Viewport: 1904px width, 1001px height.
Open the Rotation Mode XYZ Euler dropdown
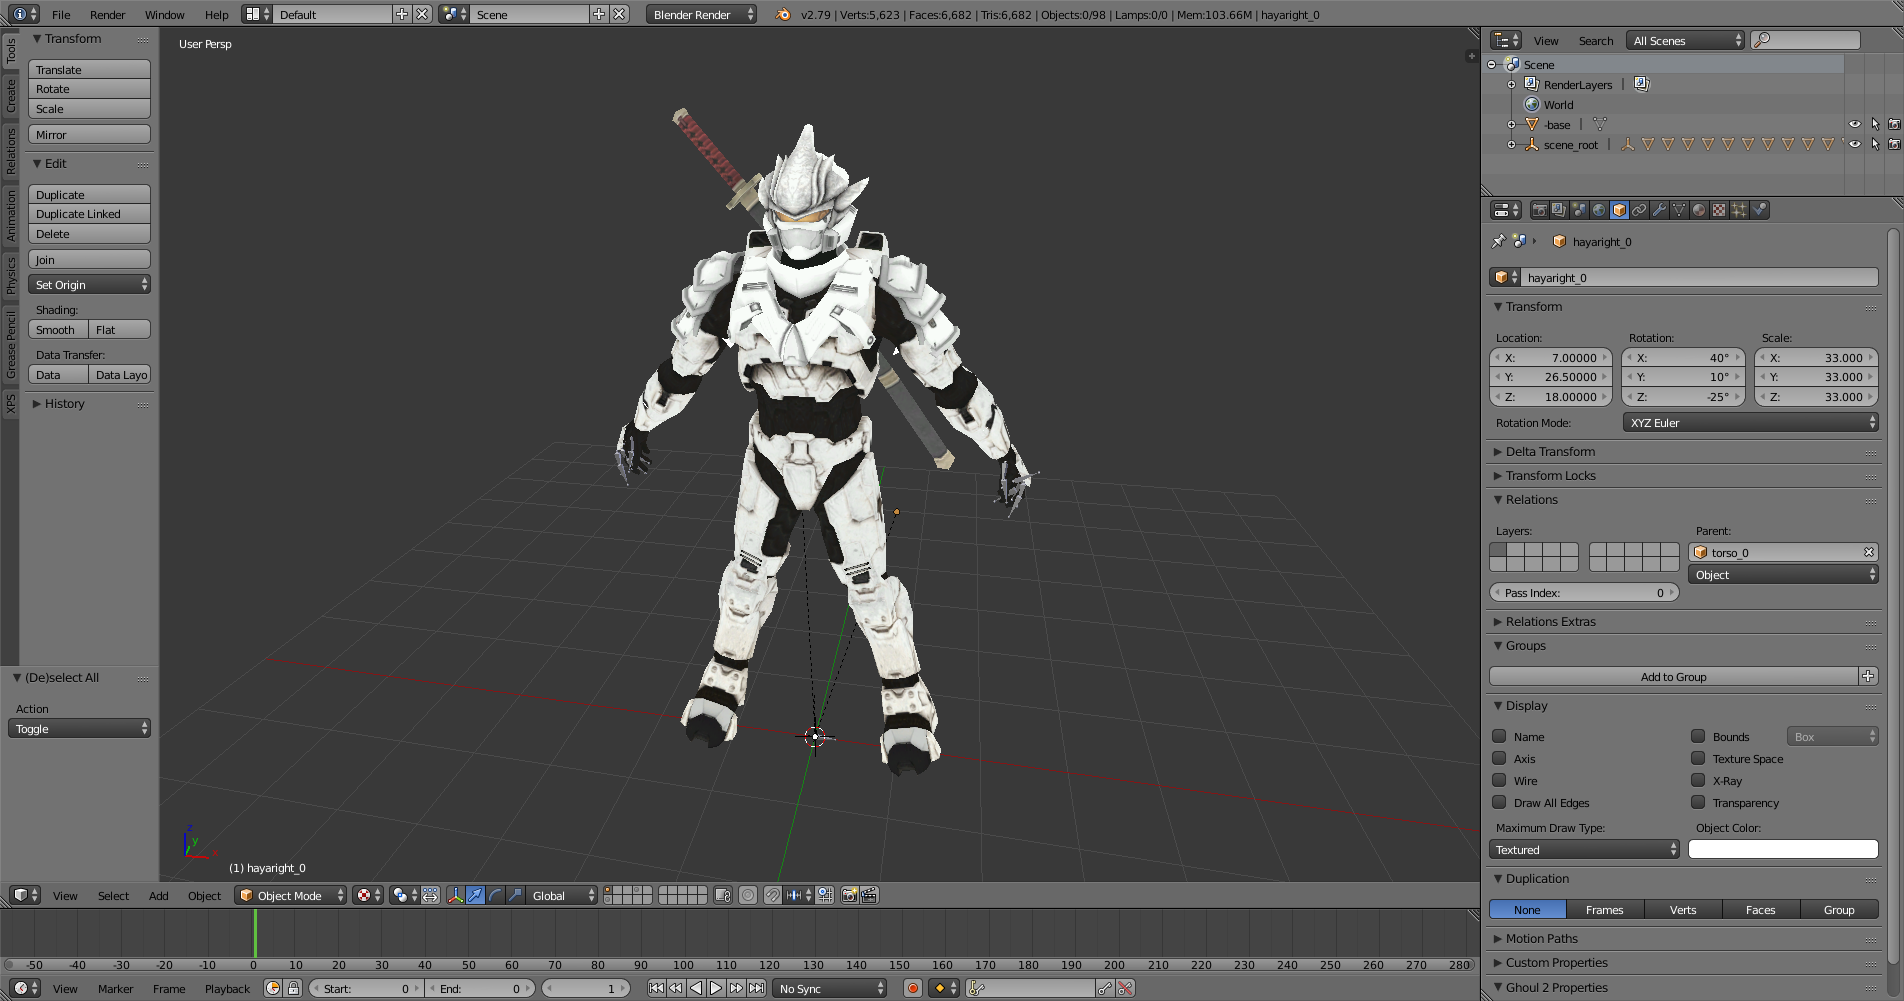coord(1750,423)
